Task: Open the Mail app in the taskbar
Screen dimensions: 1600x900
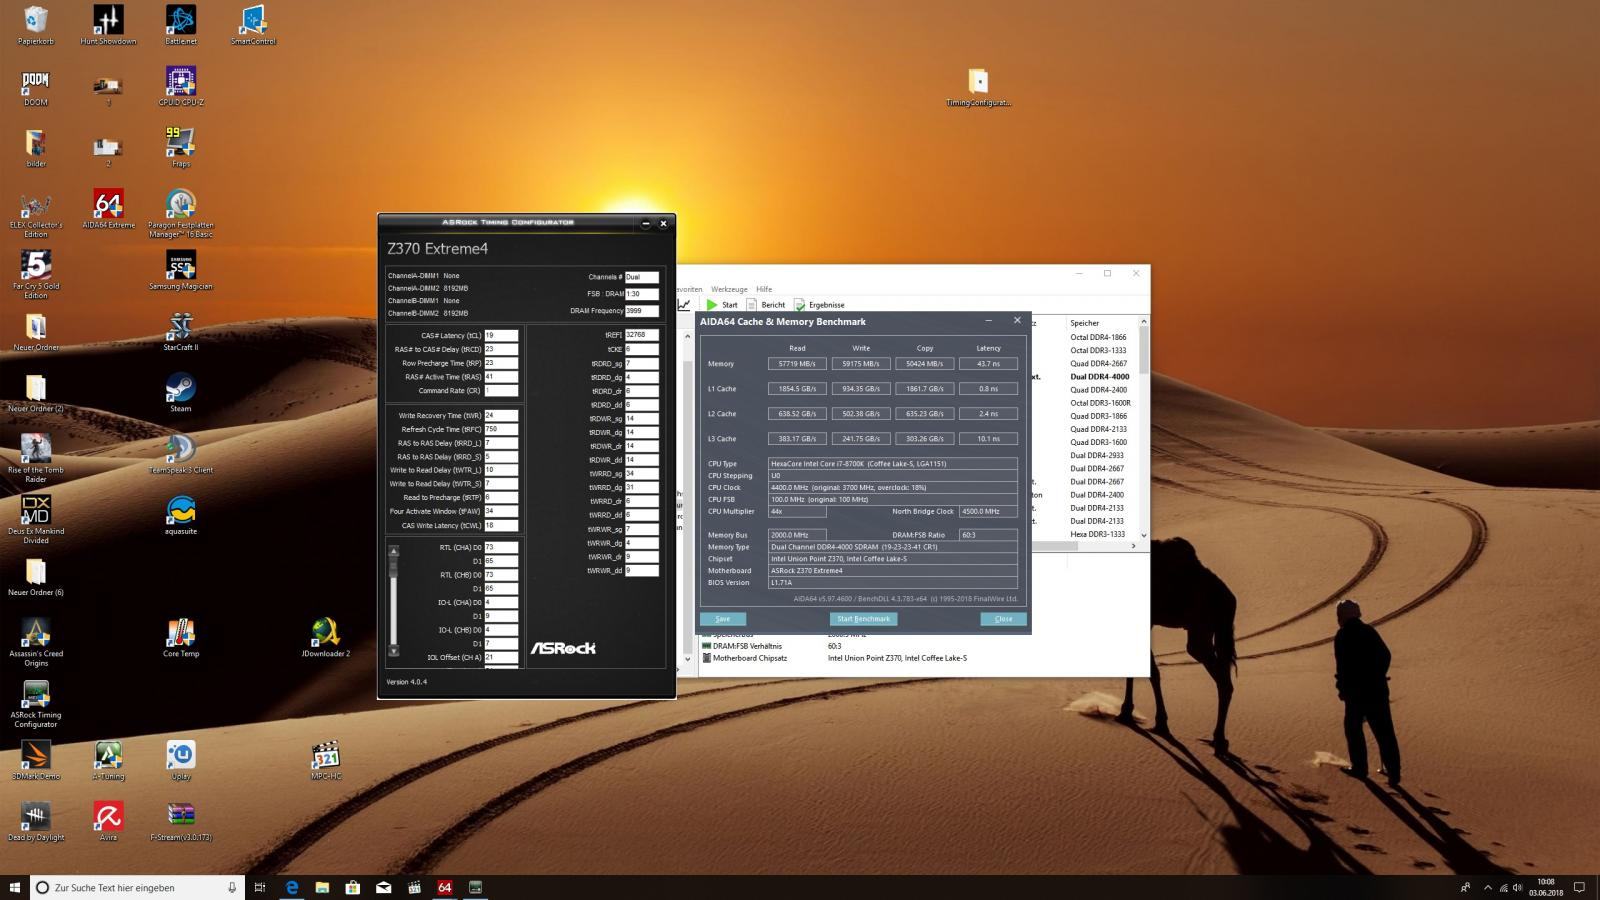Action: point(383,887)
